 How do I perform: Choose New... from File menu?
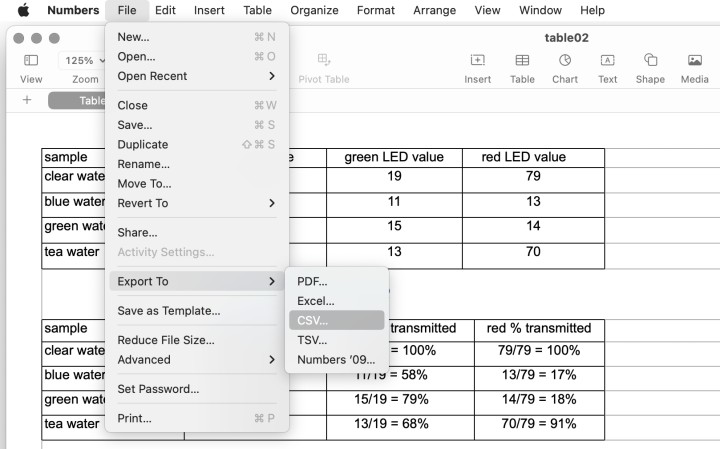tap(197, 37)
